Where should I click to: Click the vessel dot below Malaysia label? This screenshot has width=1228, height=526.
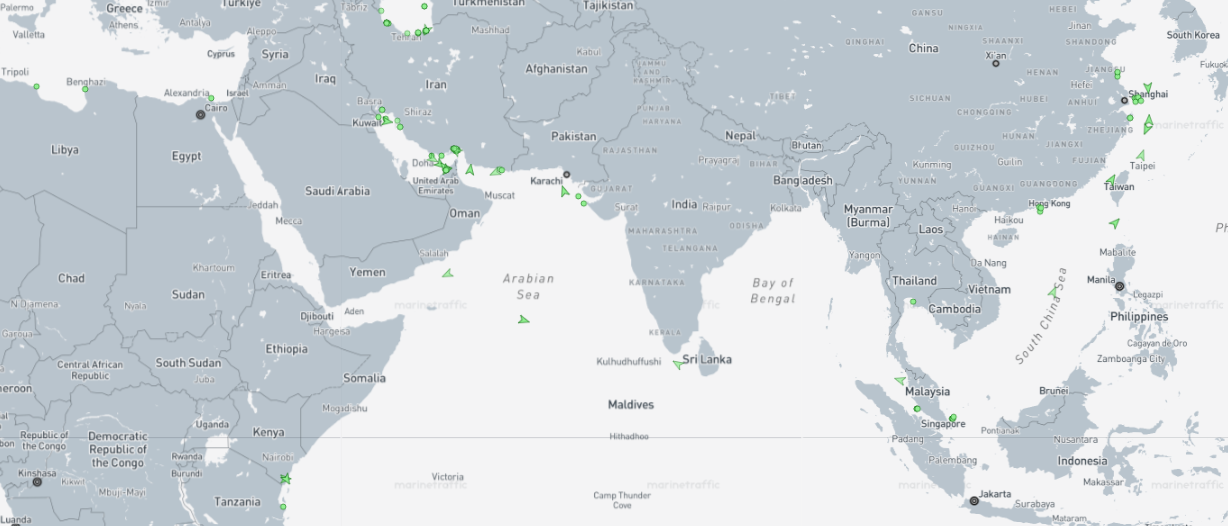click(917, 408)
